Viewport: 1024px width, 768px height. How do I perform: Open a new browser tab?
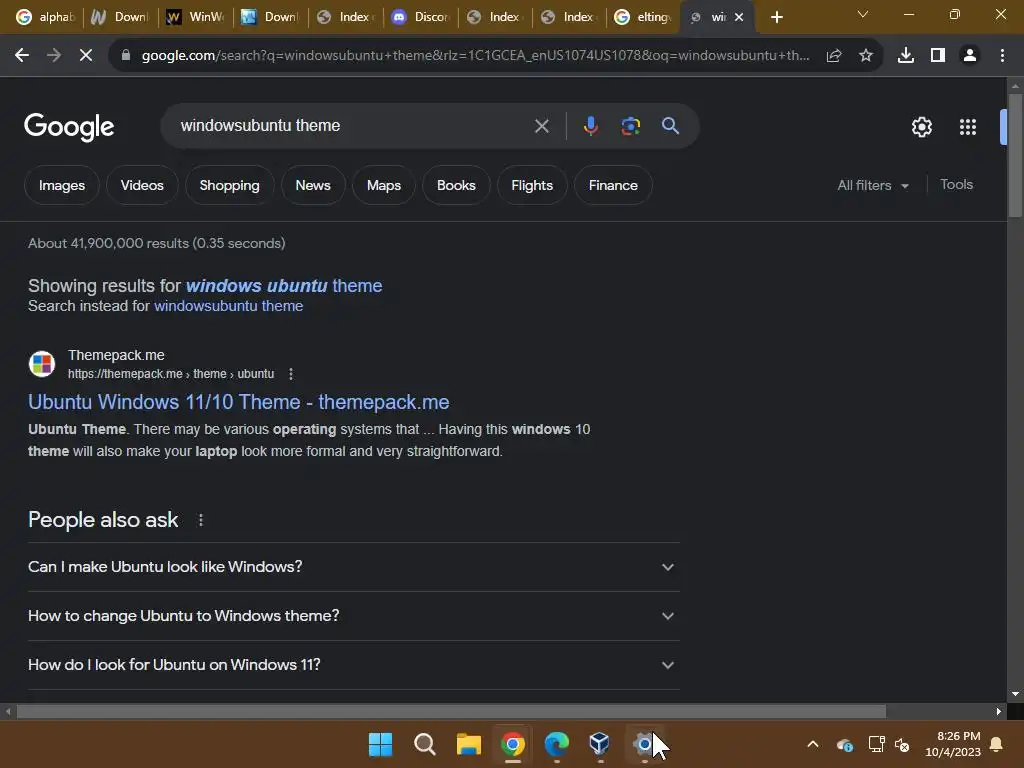coord(776,17)
